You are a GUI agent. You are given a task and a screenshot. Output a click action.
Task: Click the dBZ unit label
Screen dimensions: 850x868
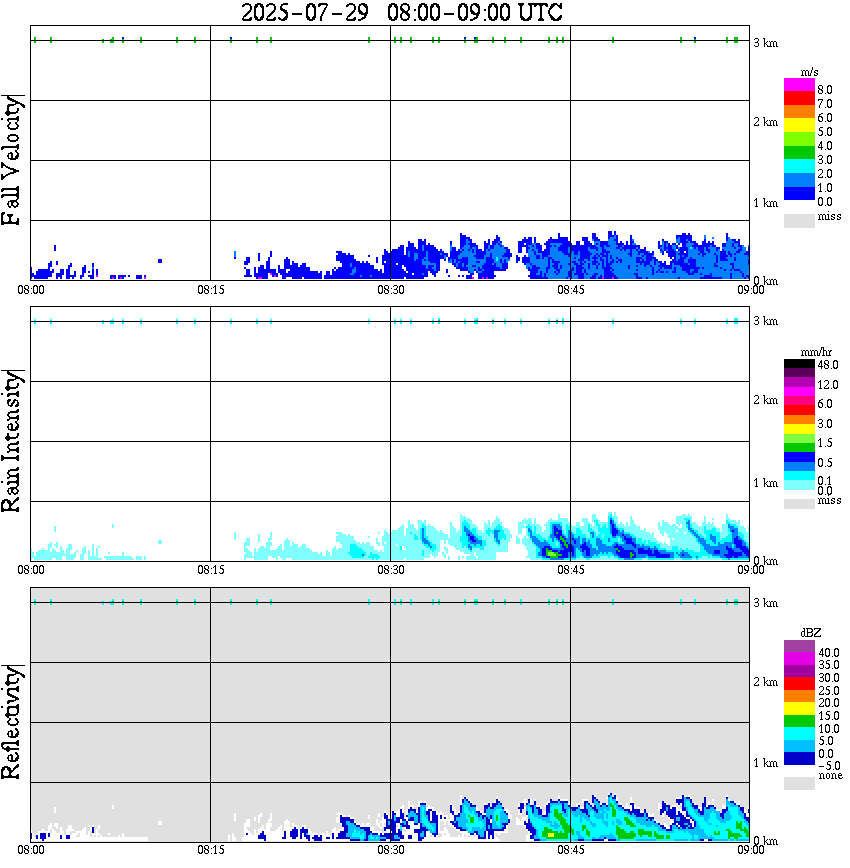point(811,633)
